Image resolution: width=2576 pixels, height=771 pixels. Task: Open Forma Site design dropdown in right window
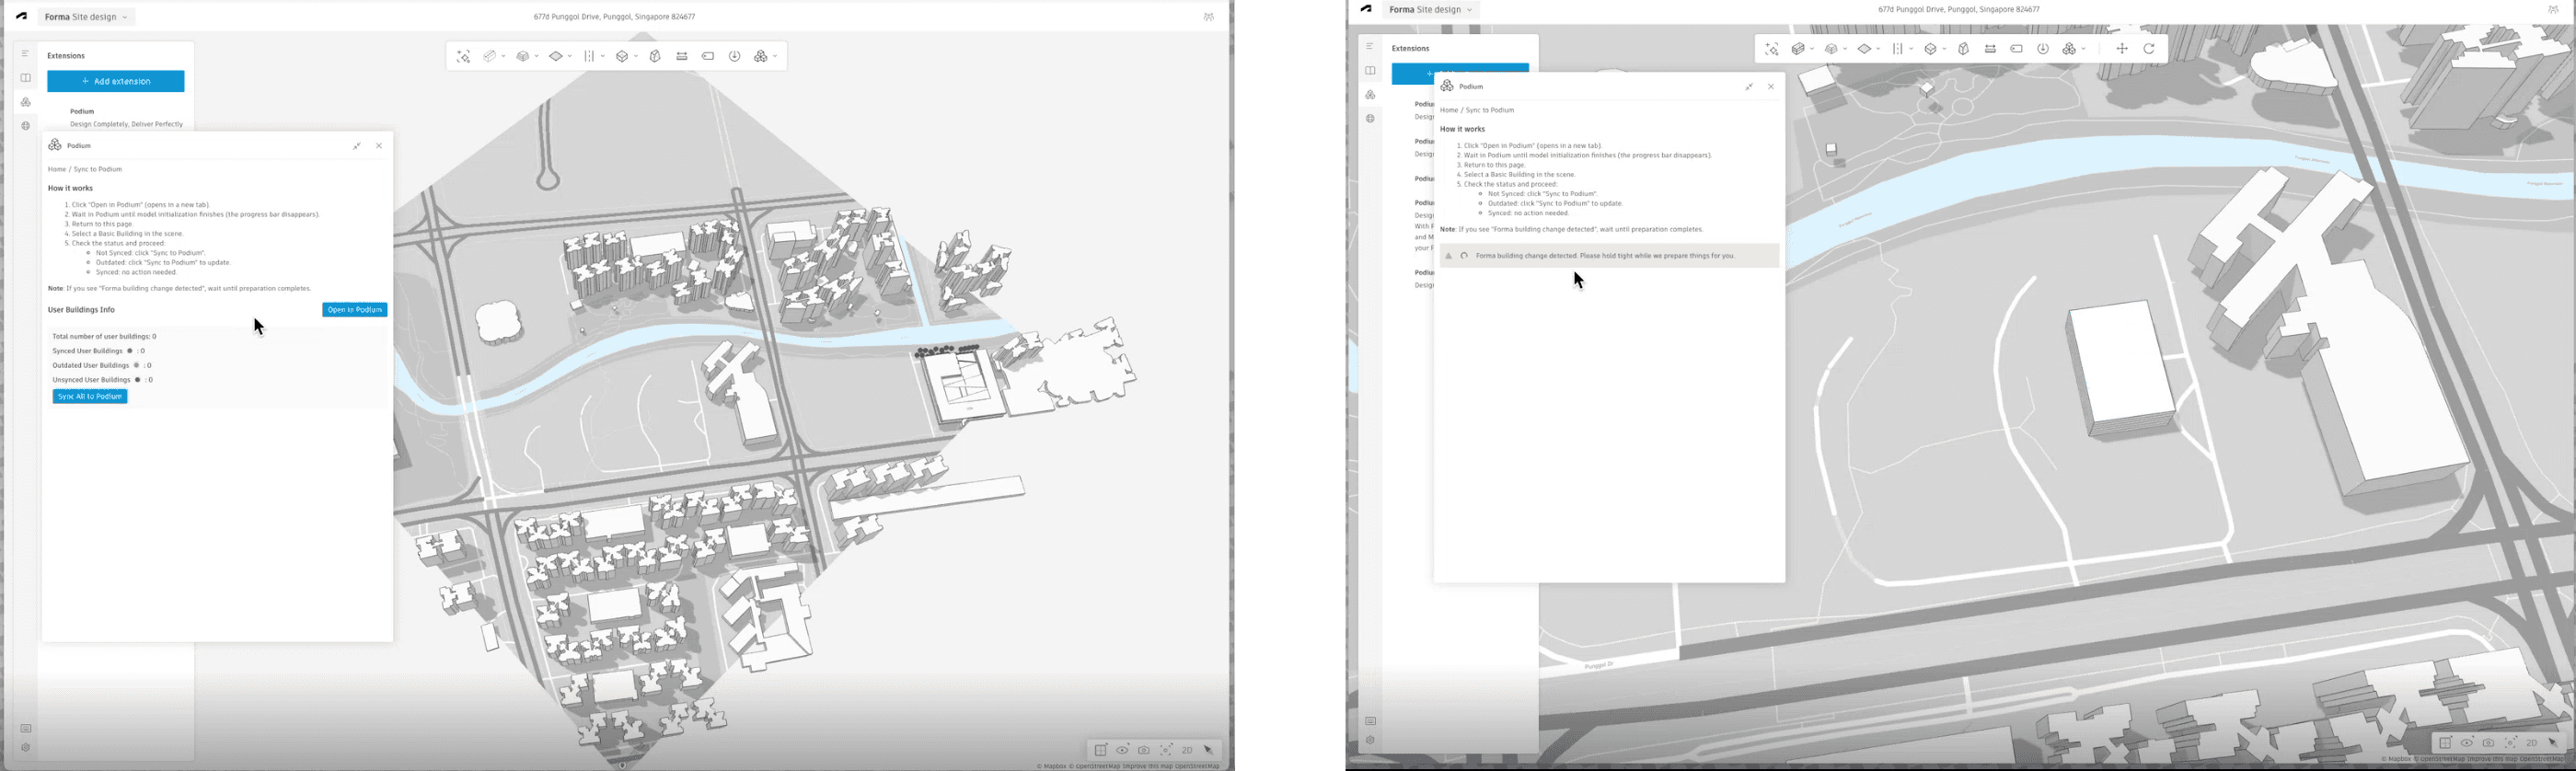pos(1431,10)
